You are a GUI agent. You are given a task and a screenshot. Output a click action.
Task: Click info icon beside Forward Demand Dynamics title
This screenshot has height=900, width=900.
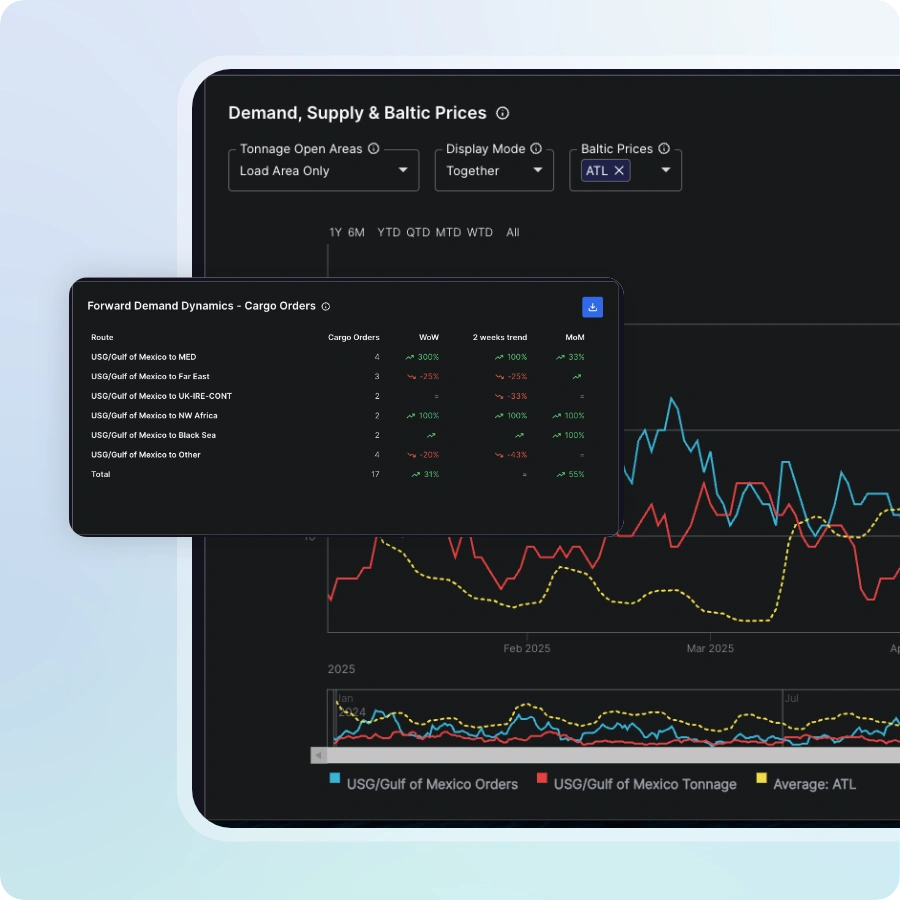point(325,307)
